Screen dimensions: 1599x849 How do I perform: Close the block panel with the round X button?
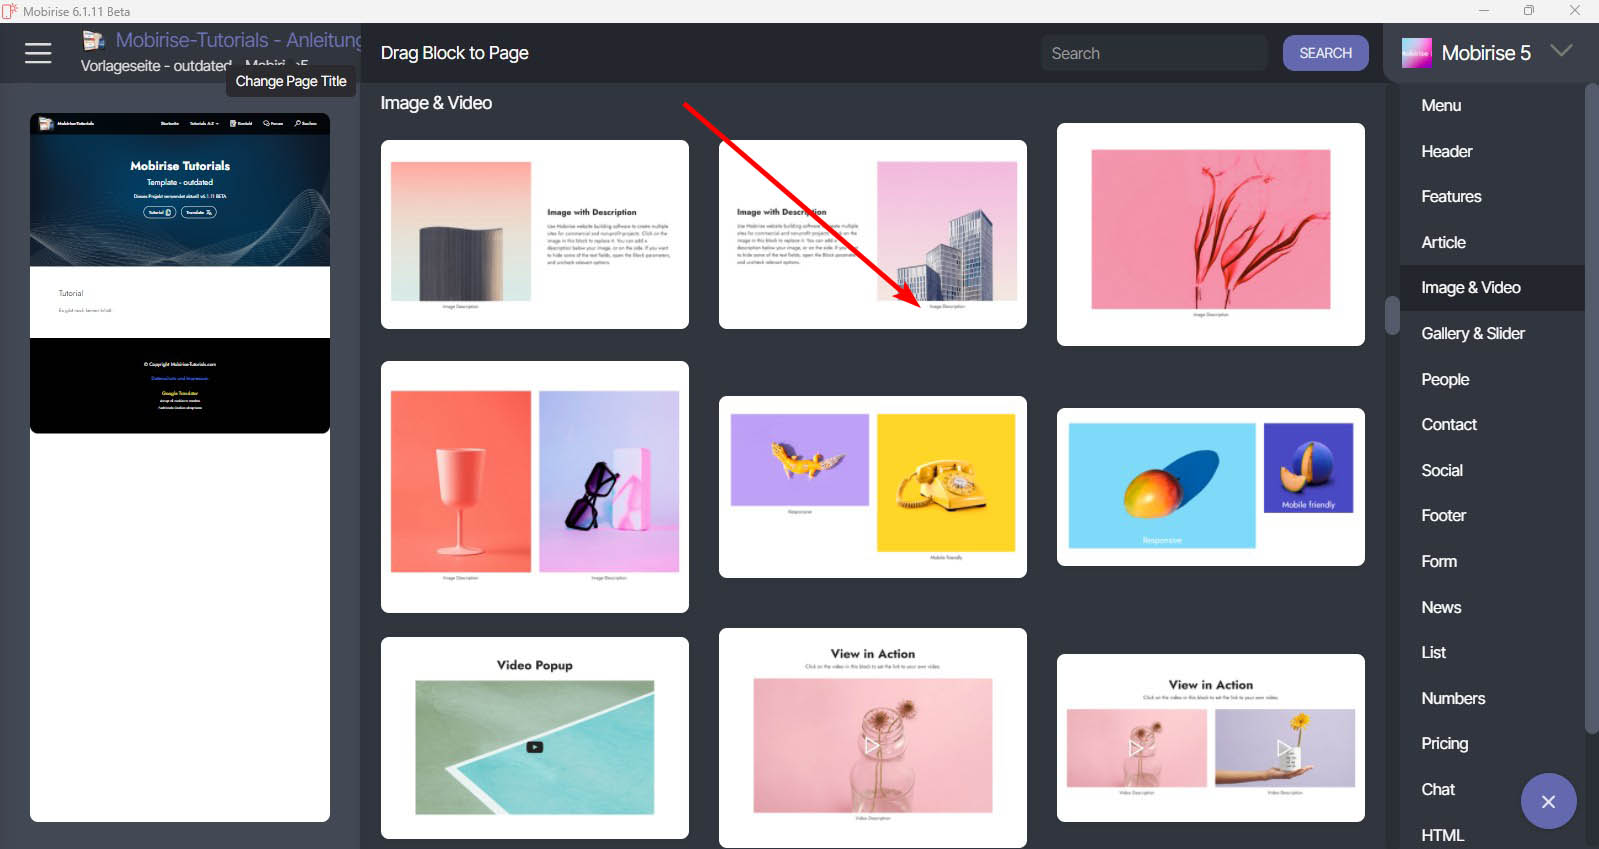(1548, 801)
